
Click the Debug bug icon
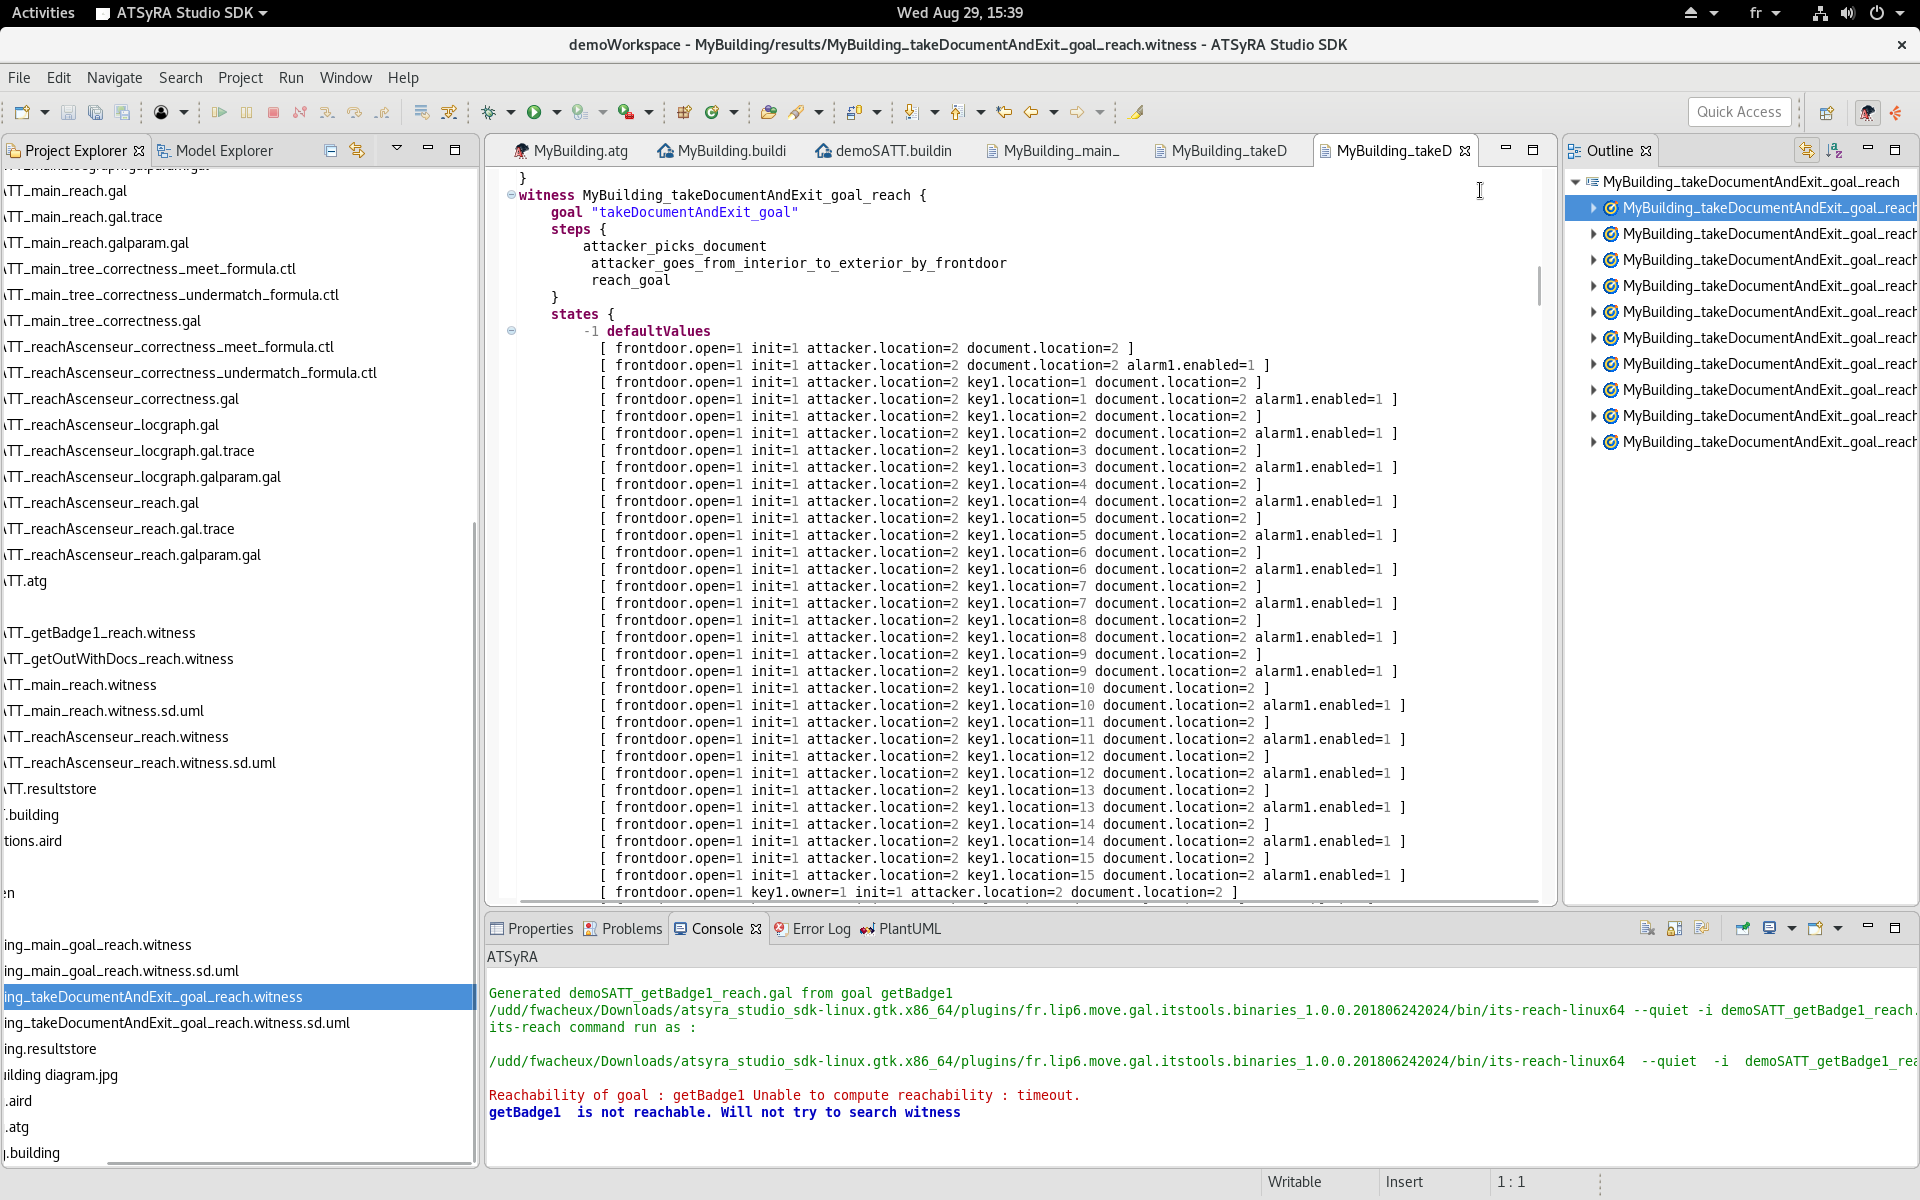[488, 113]
